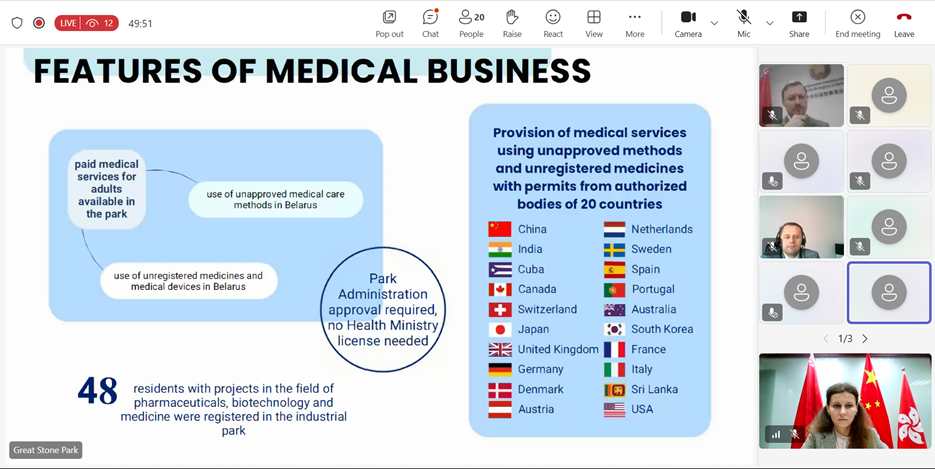The height and width of the screenshot is (469, 935).
Task: Click 'use of unregistered medicines' bubble
Action: [x=188, y=281]
